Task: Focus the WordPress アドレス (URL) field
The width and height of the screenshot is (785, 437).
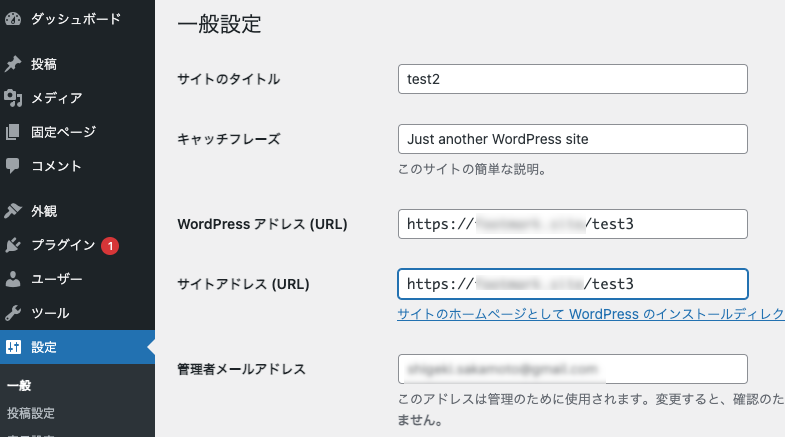Action: pos(572,224)
